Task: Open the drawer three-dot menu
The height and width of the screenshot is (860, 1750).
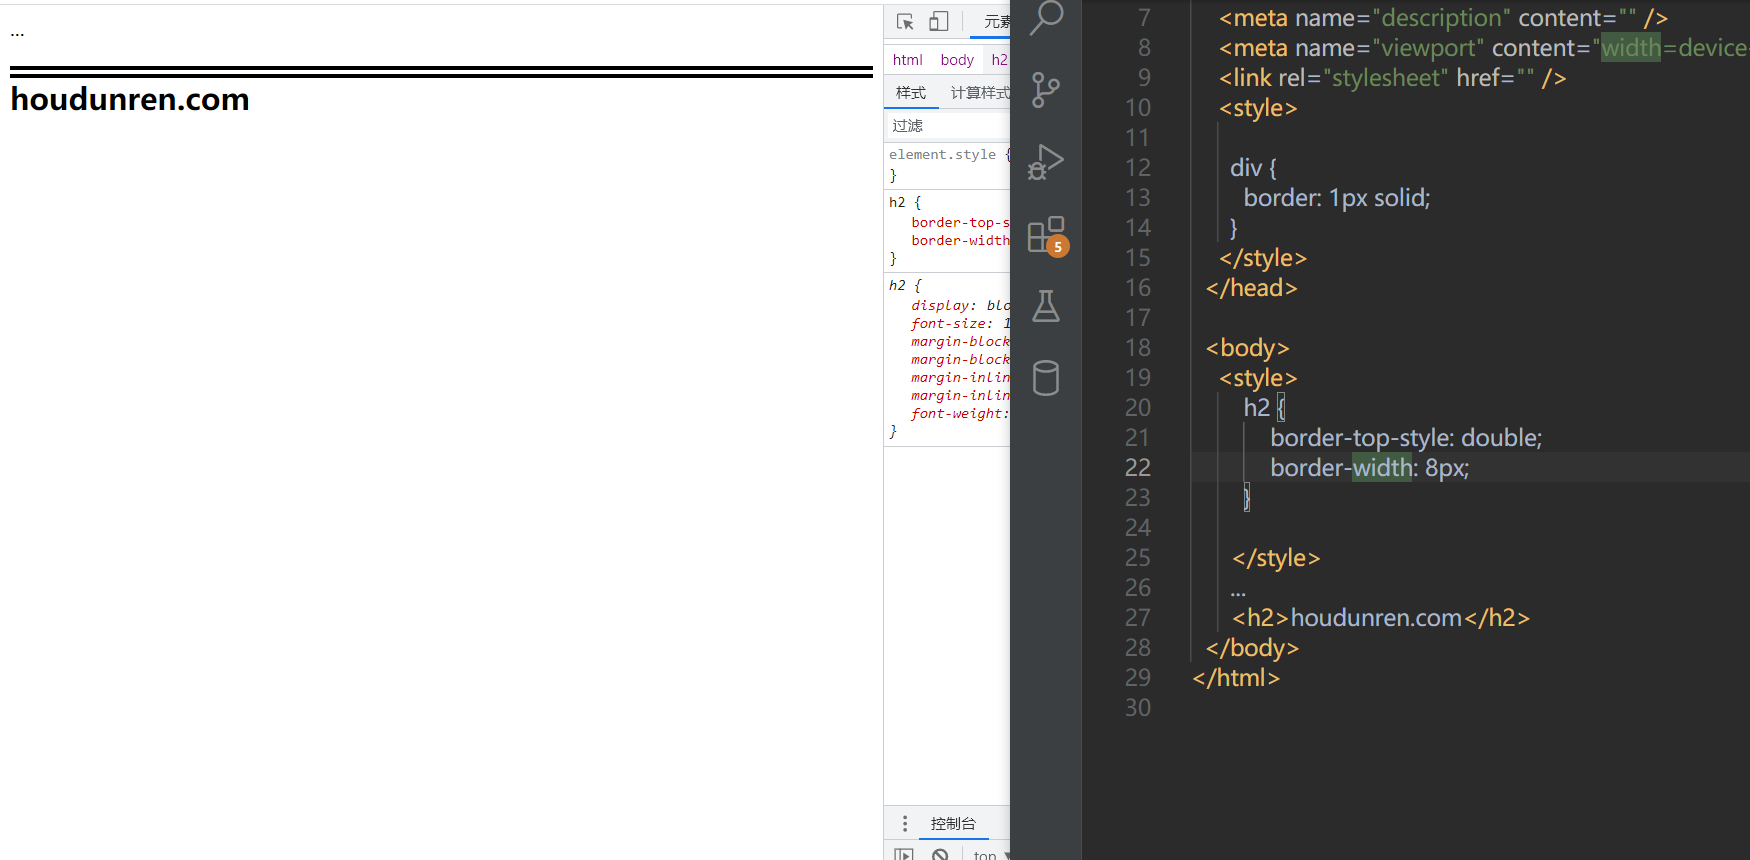Action: [x=905, y=823]
